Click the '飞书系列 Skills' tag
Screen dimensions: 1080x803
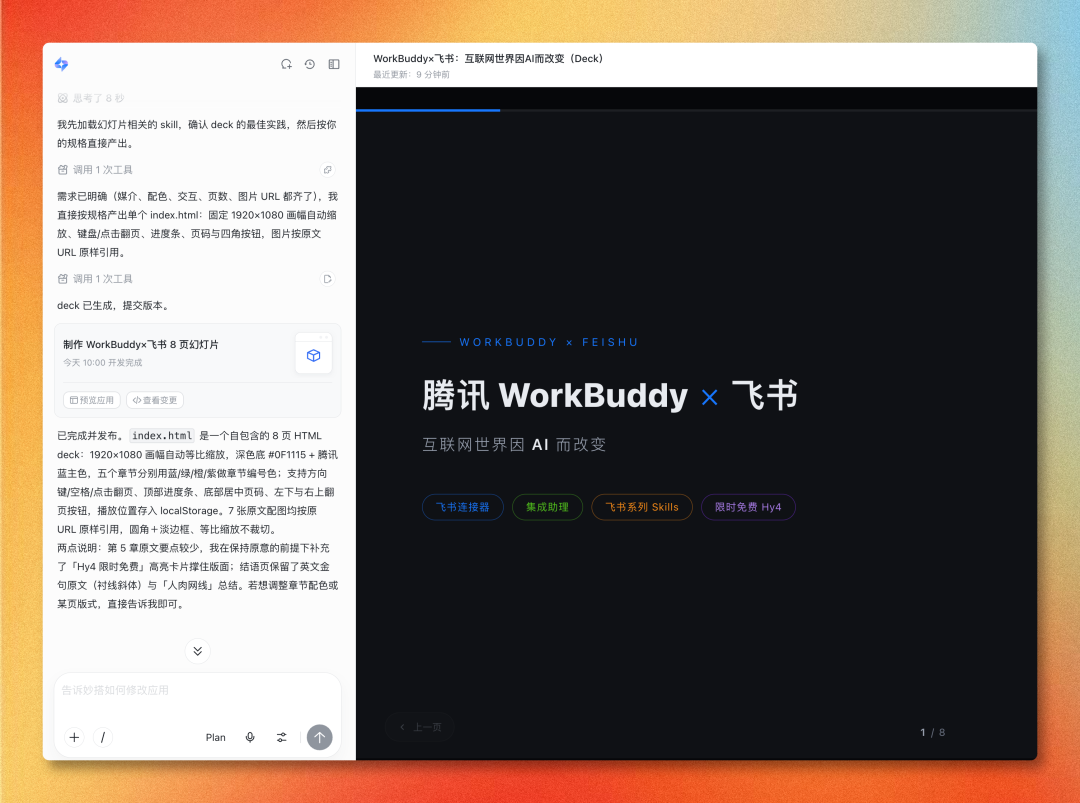[x=642, y=507]
